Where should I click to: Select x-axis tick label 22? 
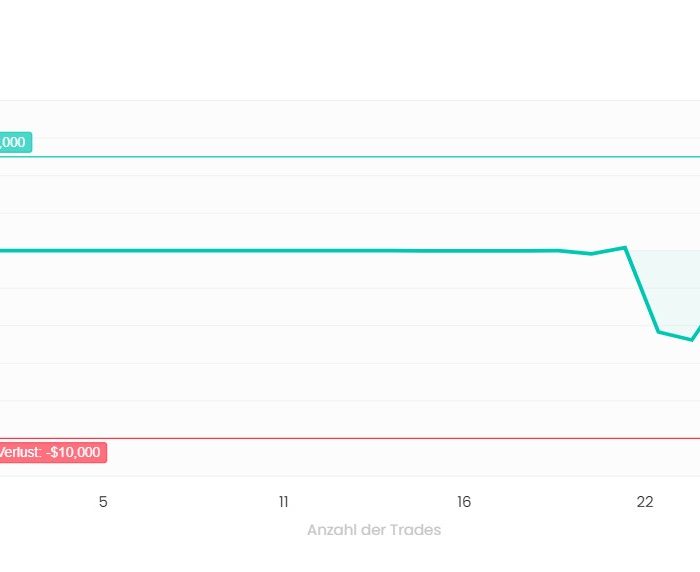tap(645, 502)
